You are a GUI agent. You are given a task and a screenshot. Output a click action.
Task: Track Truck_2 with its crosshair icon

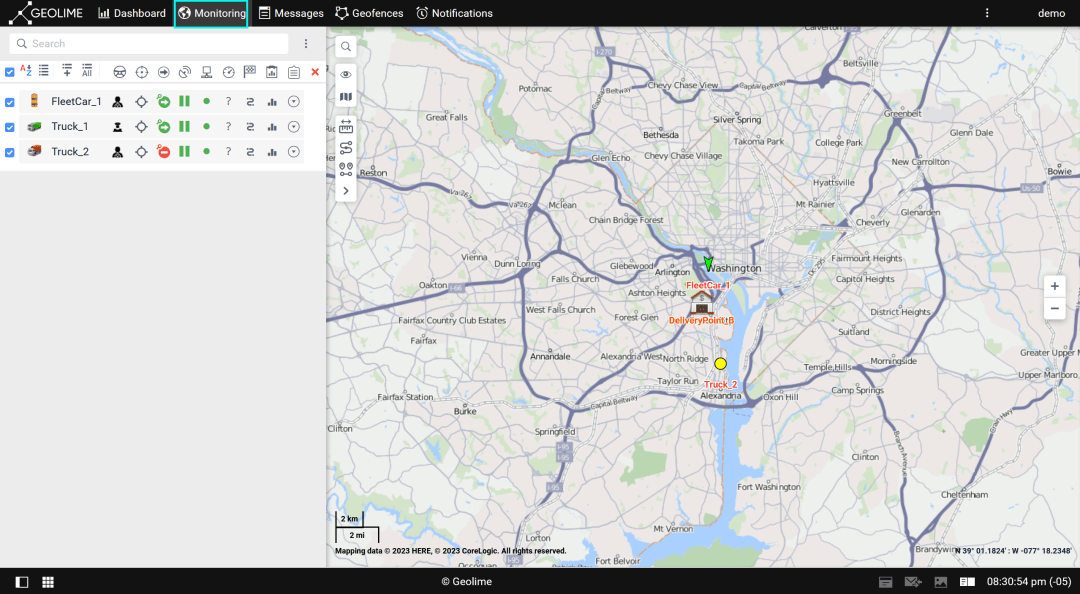click(x=141, y=152)
